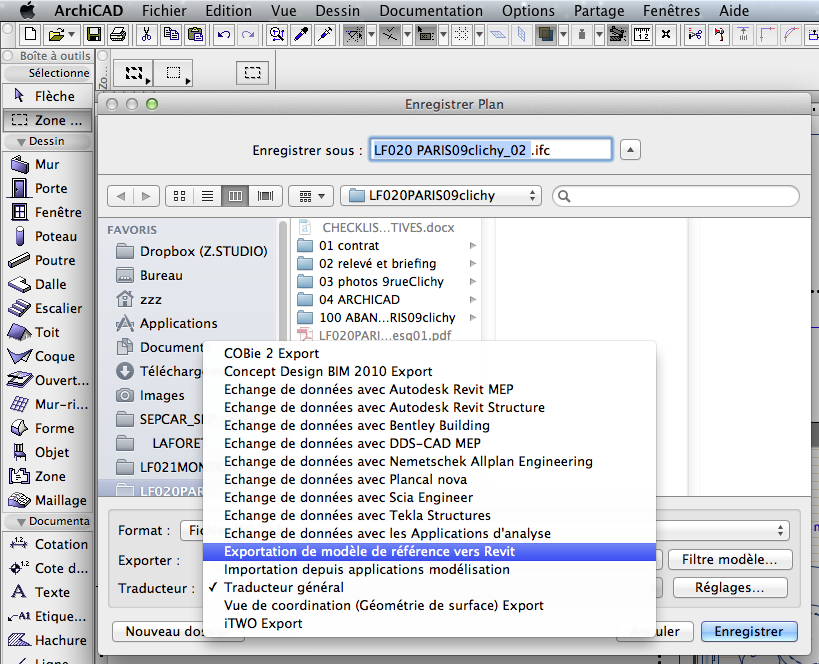Viewport: 819px width, 664px height.
Task: Choose 'Exportation de modèle de référence vers Revit'
Action: 369,551
